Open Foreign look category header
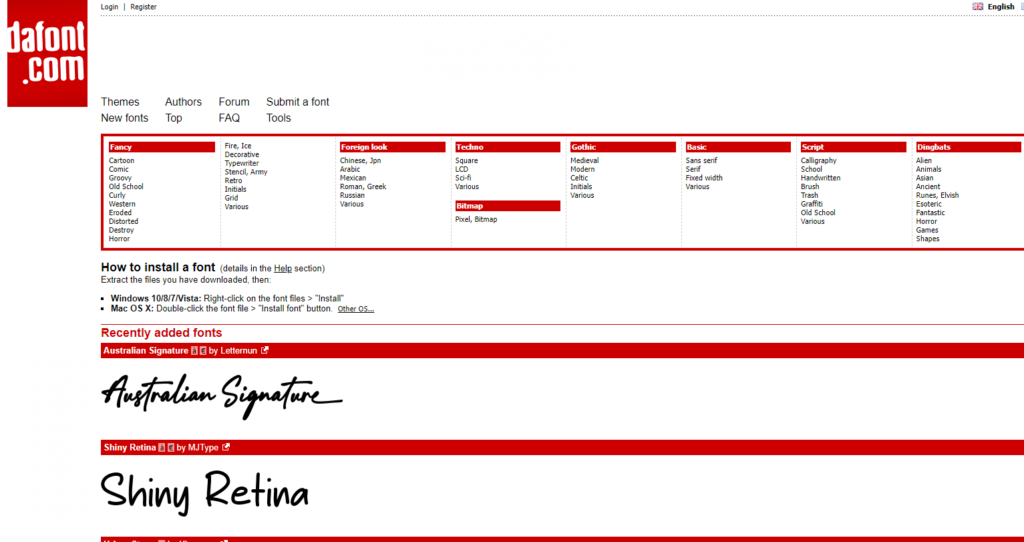 pos(392,147)
